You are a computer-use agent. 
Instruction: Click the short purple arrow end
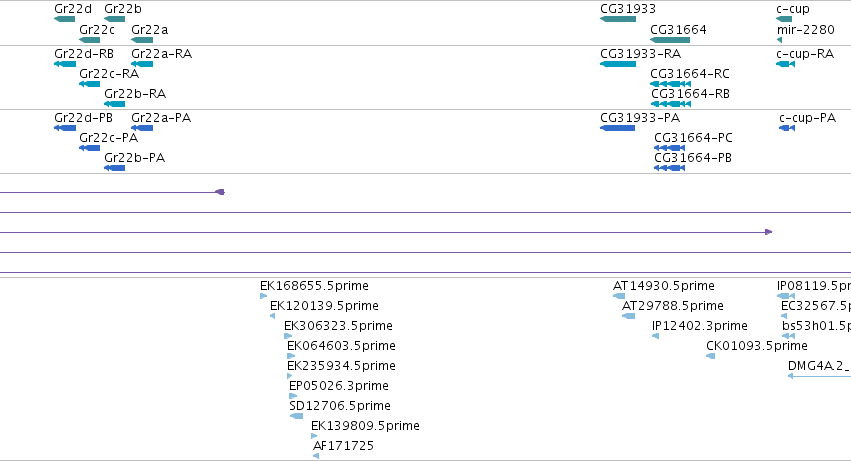pyautogui.click(x=220, y=192)
